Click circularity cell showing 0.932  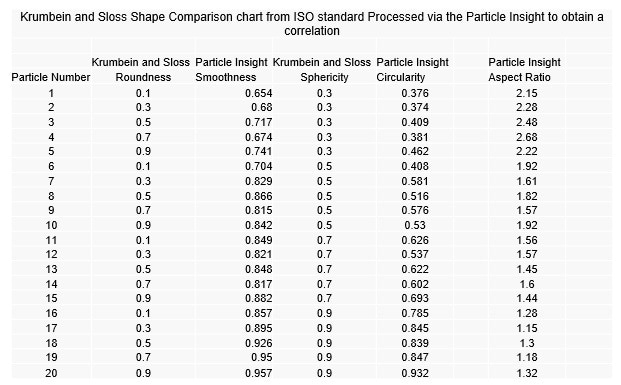pyautogui.click(x=415, y=373)
